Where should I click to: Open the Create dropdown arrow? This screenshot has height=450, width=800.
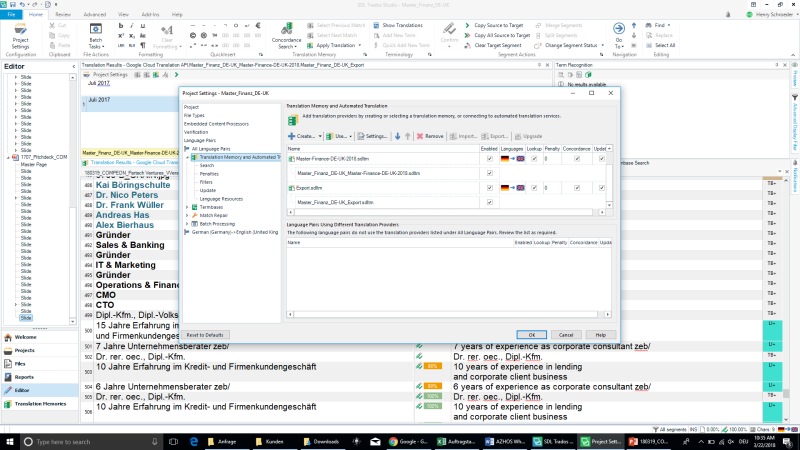pos(320,136)
